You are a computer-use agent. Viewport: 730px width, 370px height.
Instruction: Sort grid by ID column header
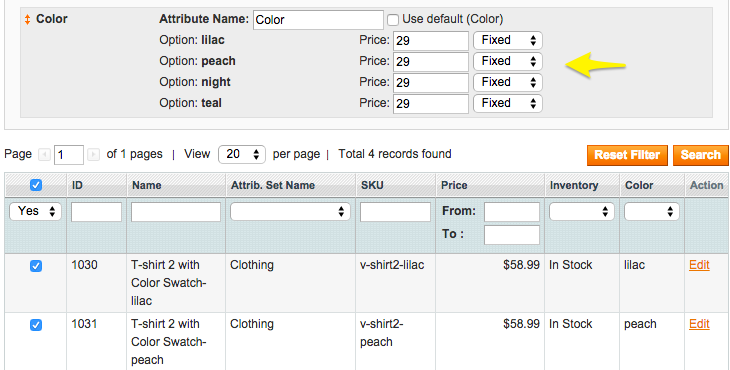(77, 185)
